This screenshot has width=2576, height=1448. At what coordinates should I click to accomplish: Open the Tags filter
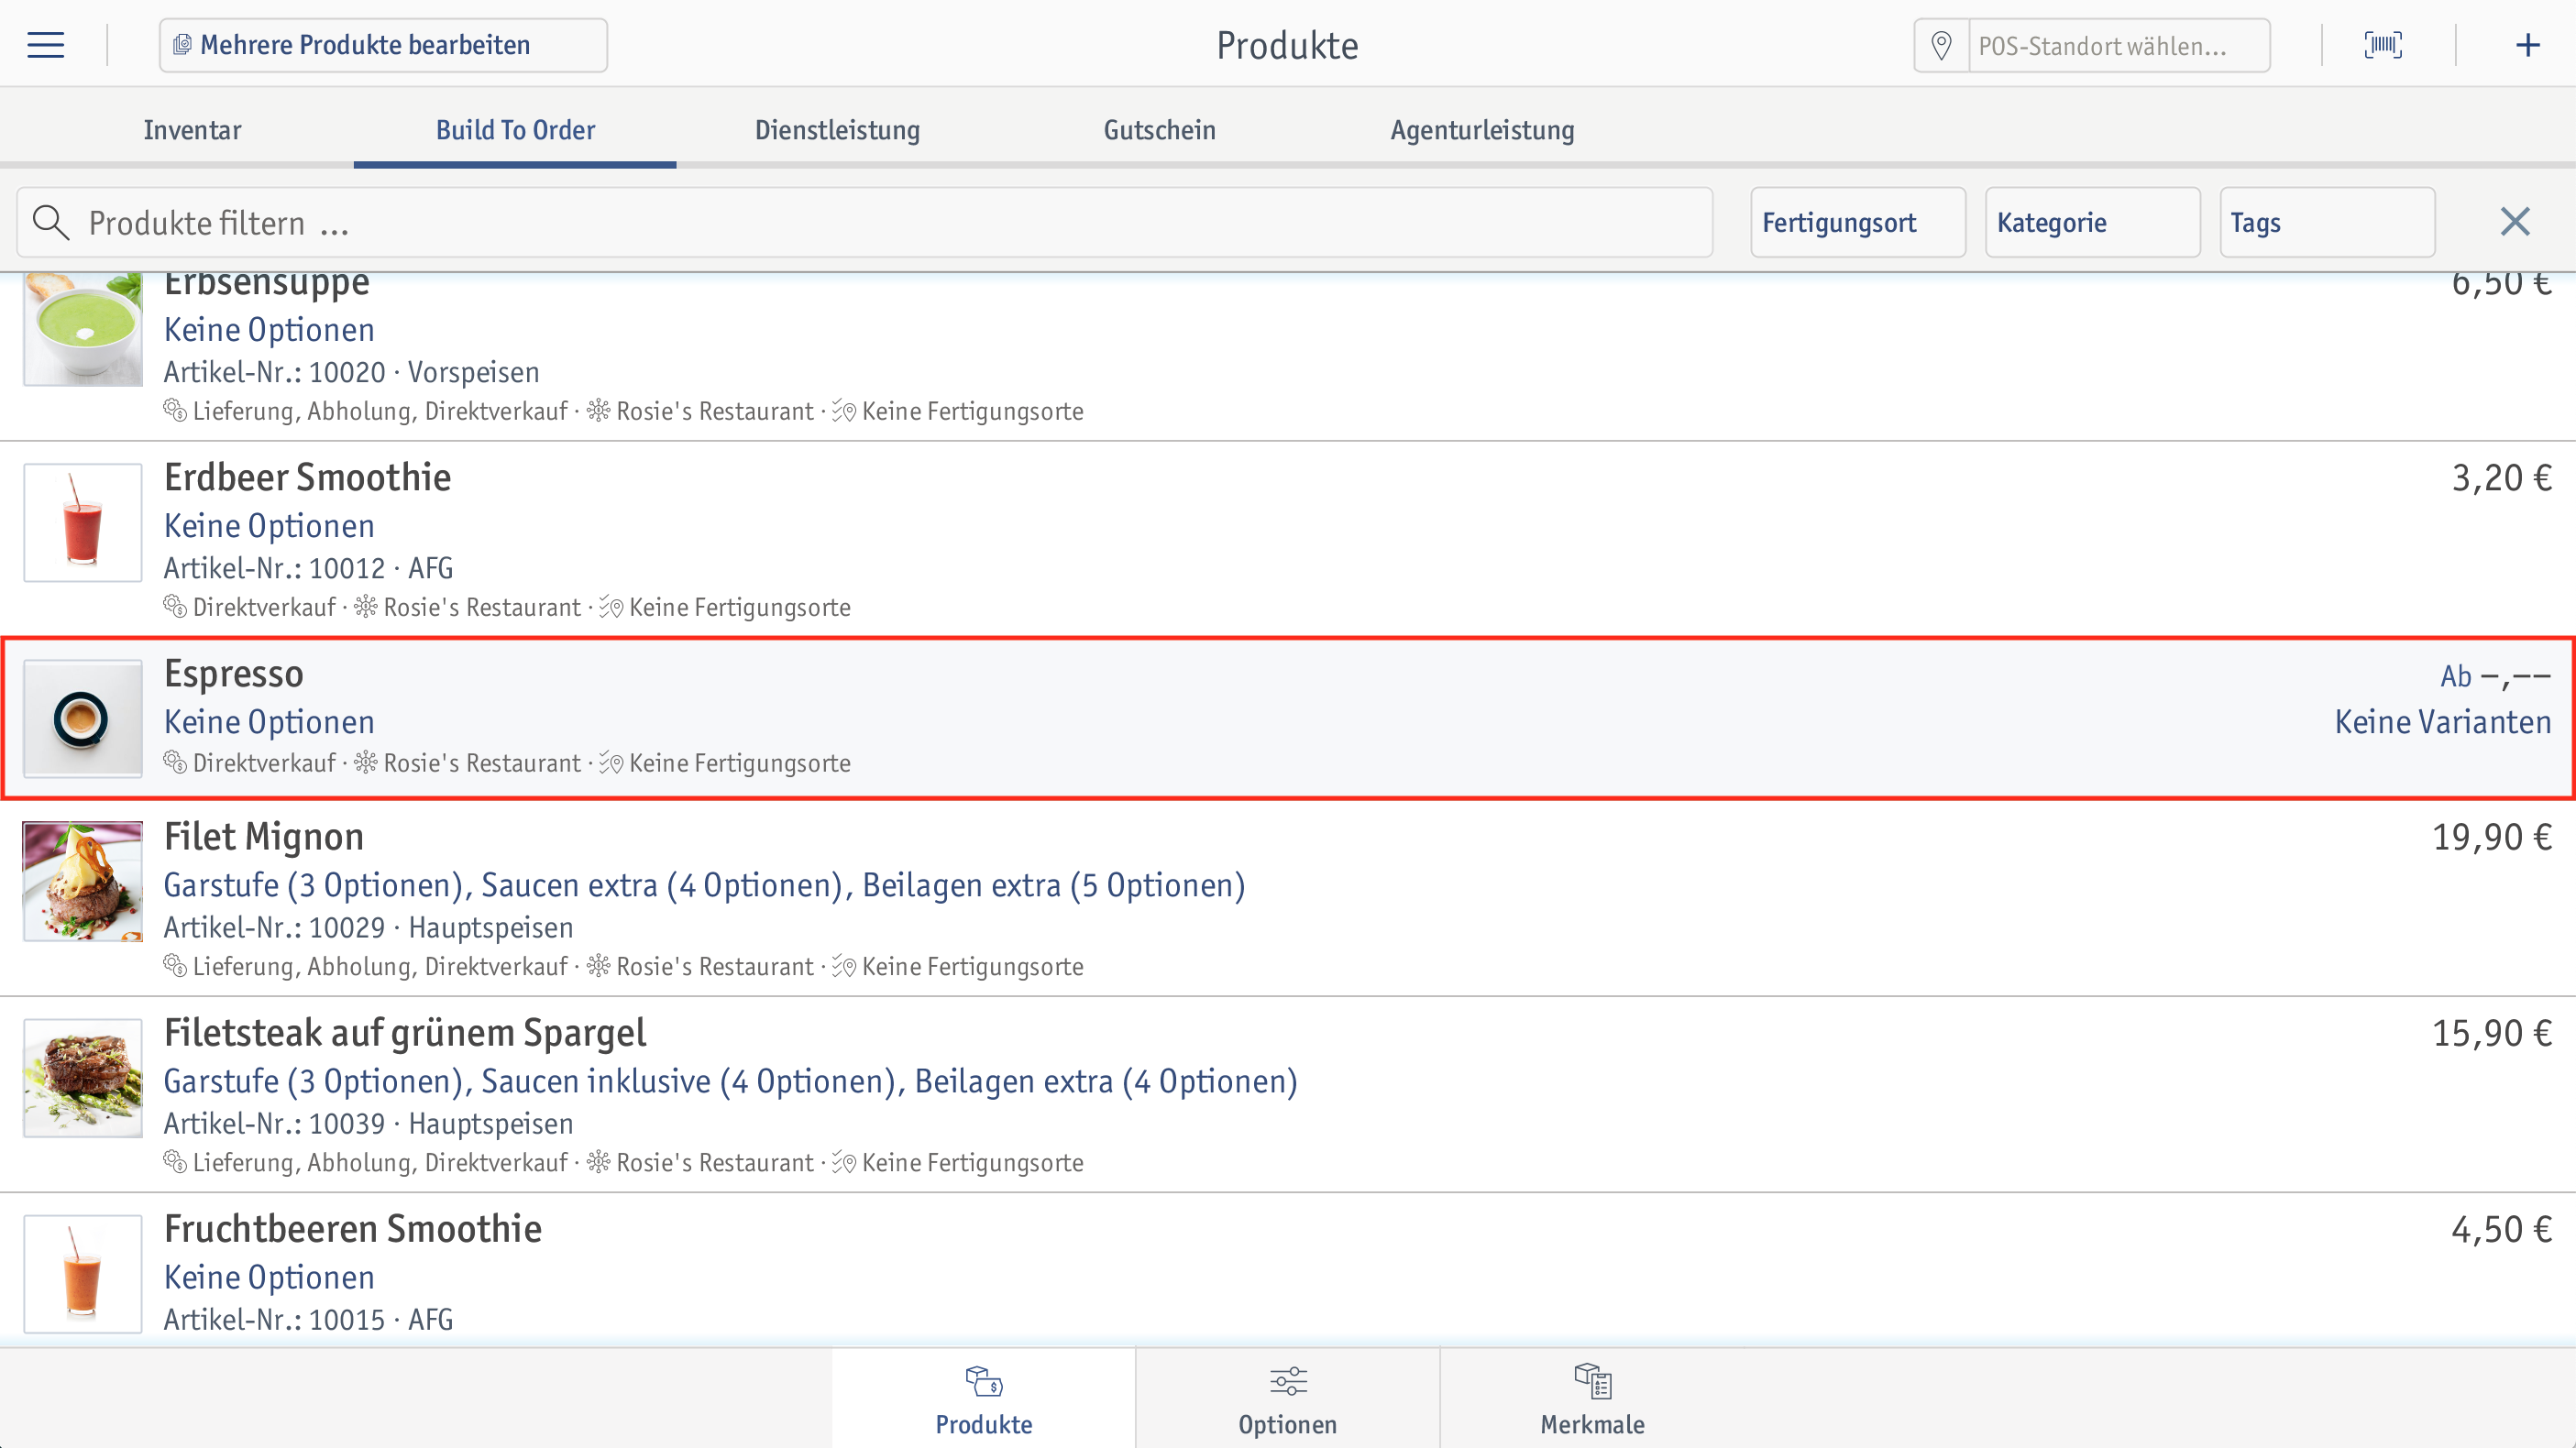(2327, 222)
